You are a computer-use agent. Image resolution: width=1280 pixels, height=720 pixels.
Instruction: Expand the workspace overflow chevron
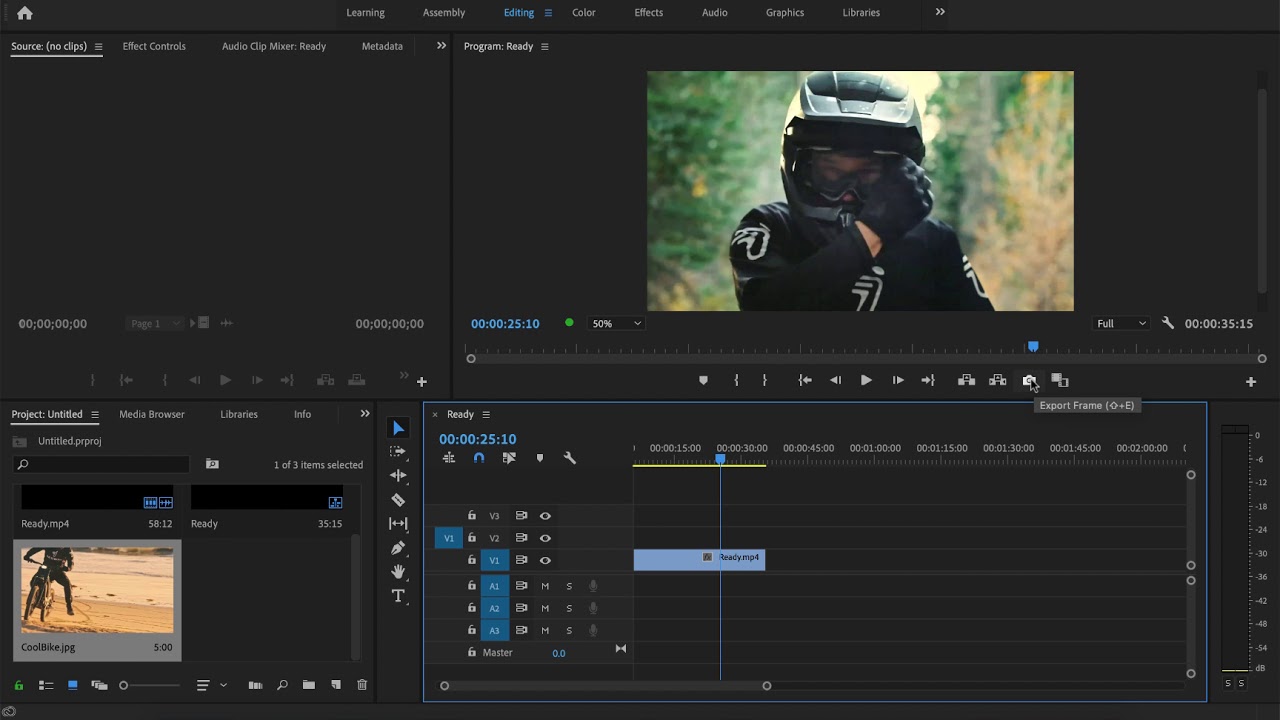pyautogui.click(x=940, y=12)
